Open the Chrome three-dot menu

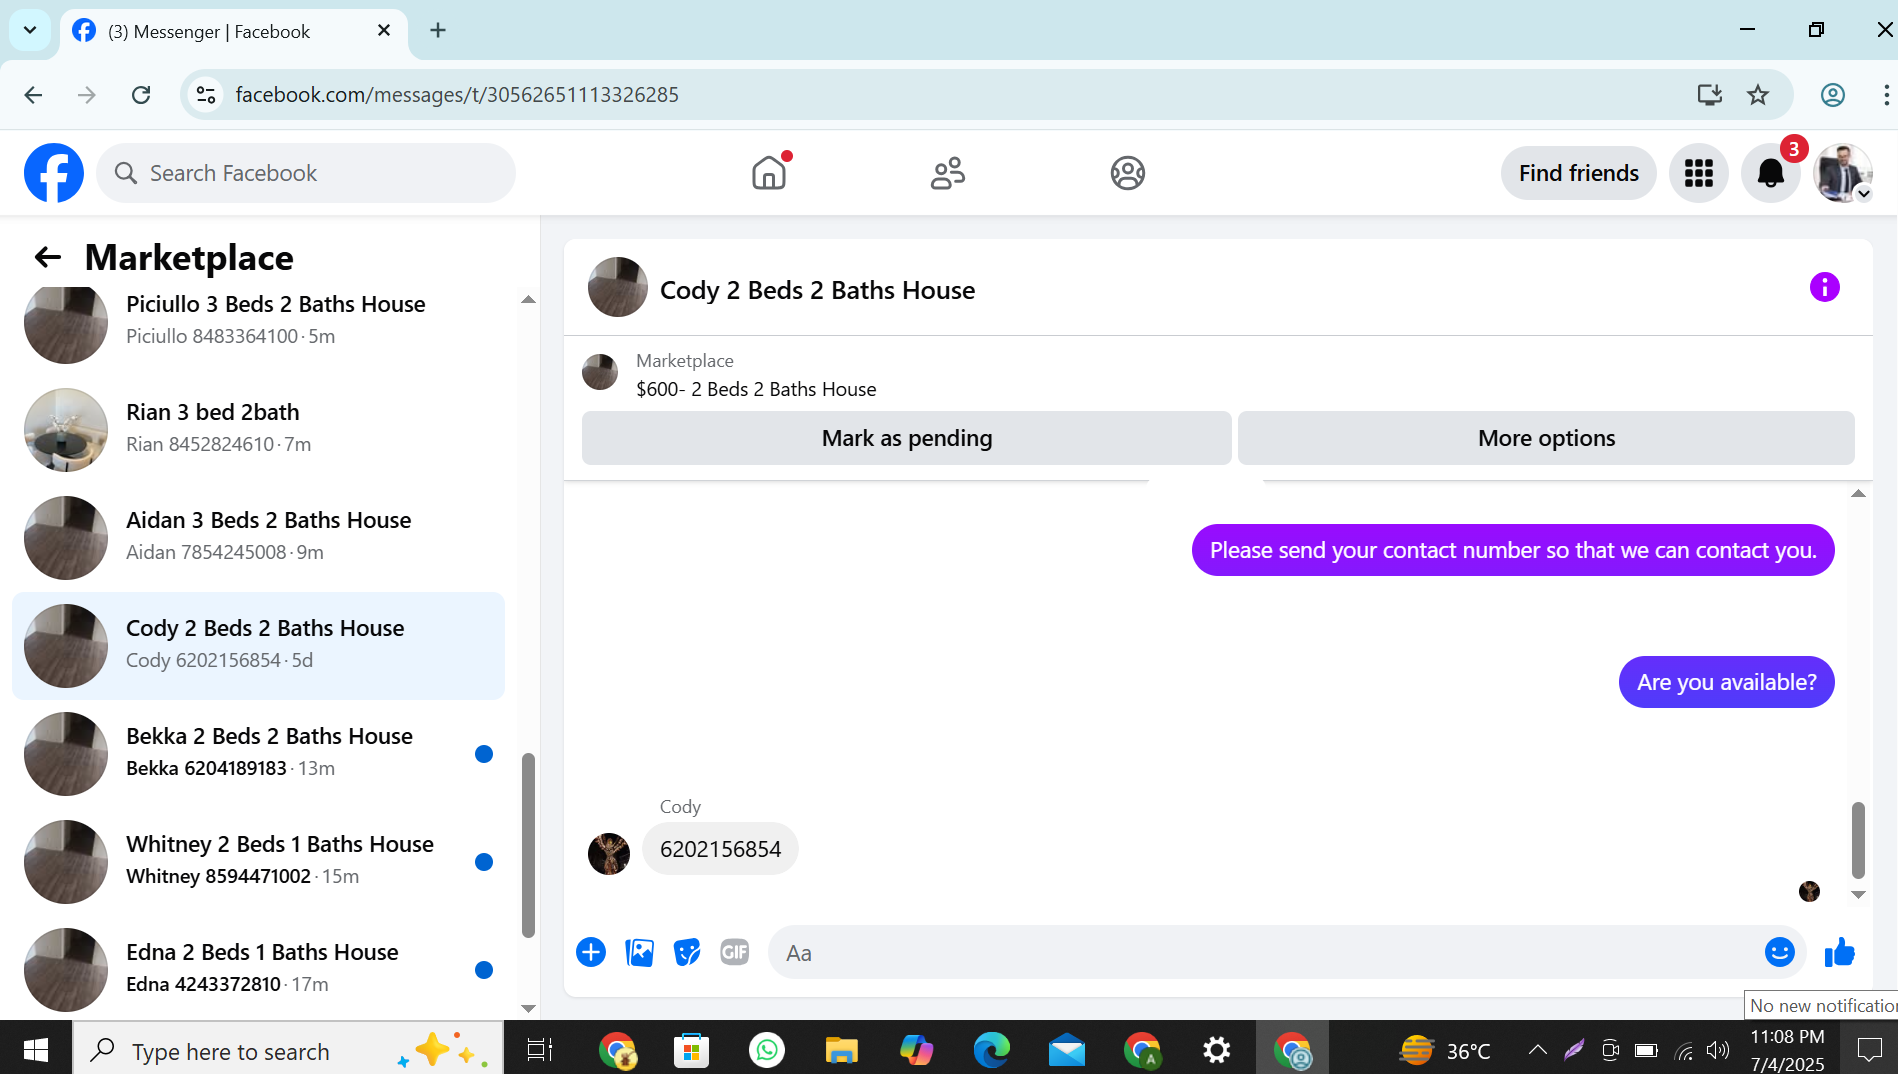[x=1886, y=95]
